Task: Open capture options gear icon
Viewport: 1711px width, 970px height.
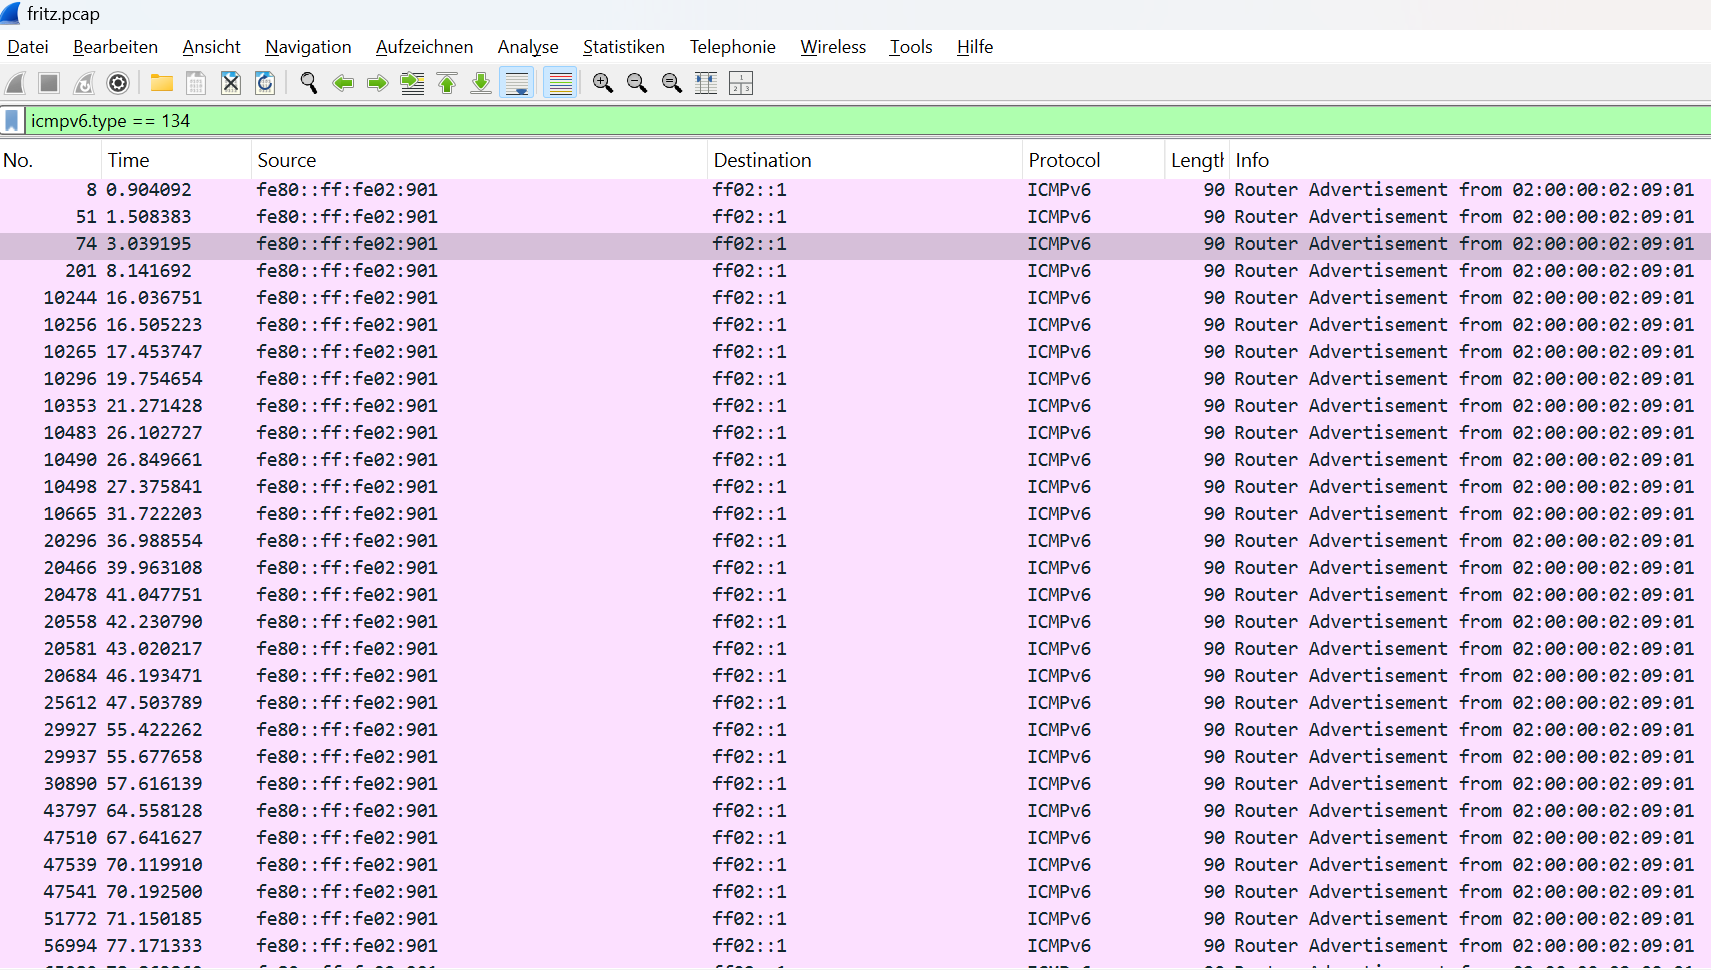Action: (118, 83)
